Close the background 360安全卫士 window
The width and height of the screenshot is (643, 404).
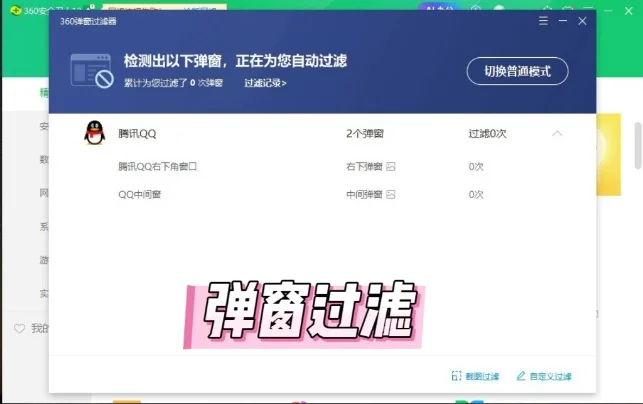click(x=629, y=11)
